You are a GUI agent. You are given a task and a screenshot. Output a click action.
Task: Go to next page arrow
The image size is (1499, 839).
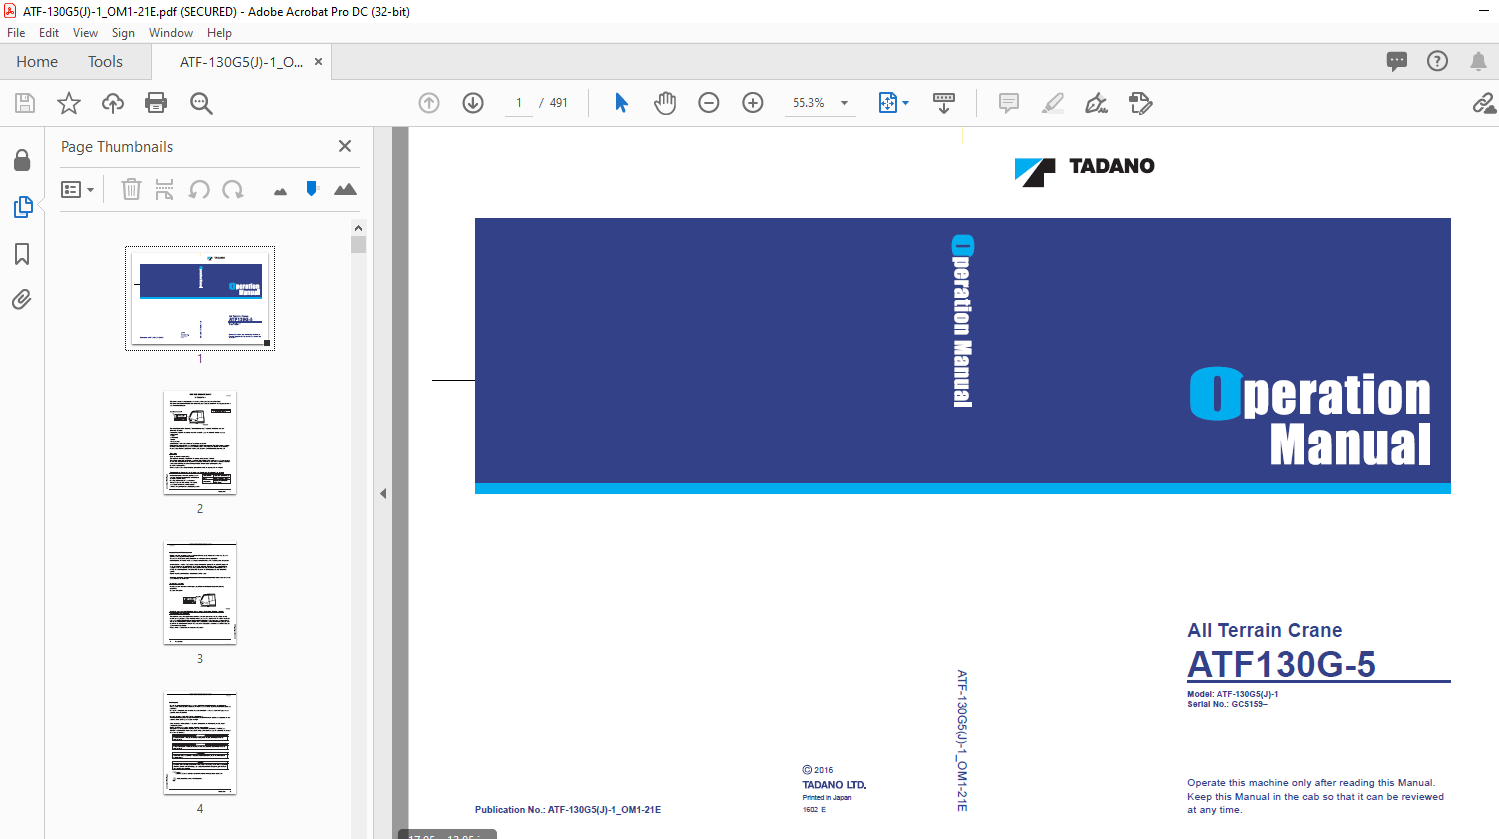[x=473, y=103]
